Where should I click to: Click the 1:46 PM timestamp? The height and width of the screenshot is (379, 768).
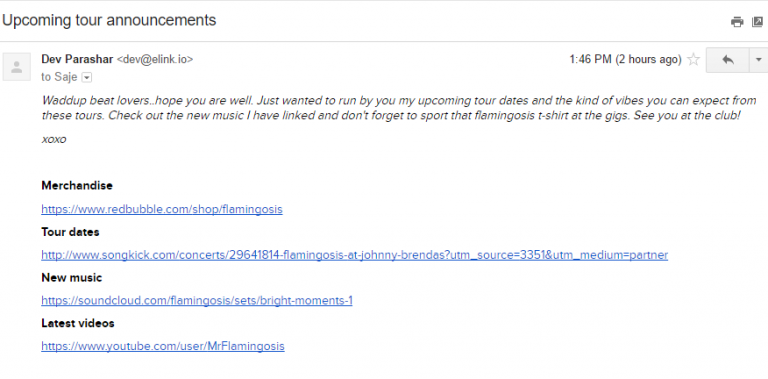click(590, 60)
